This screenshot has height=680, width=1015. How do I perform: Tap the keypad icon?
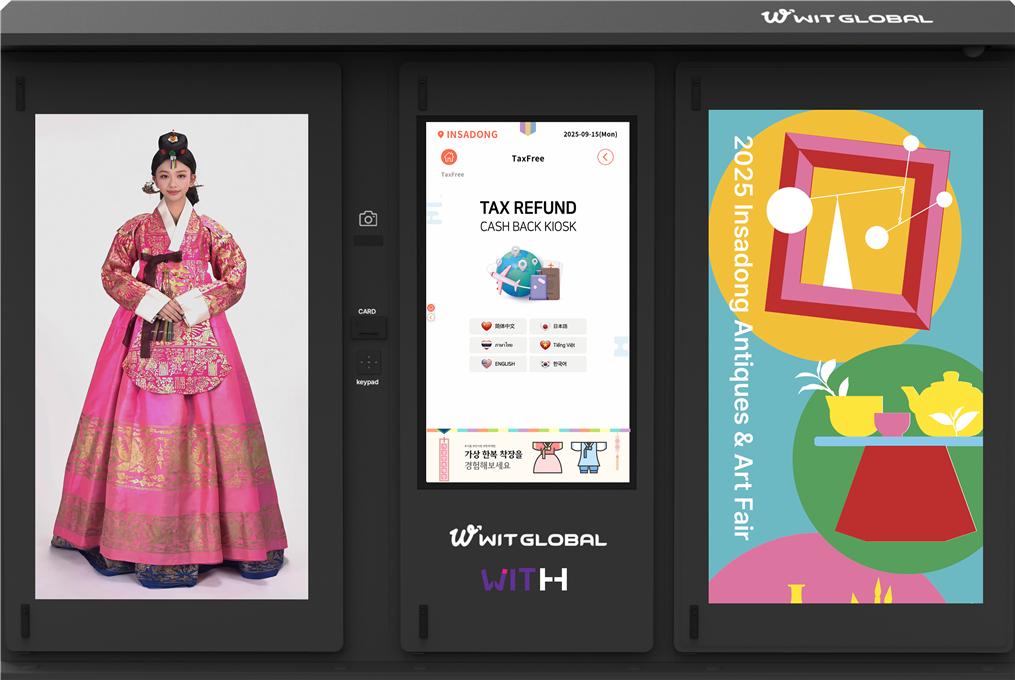point(368,363)
